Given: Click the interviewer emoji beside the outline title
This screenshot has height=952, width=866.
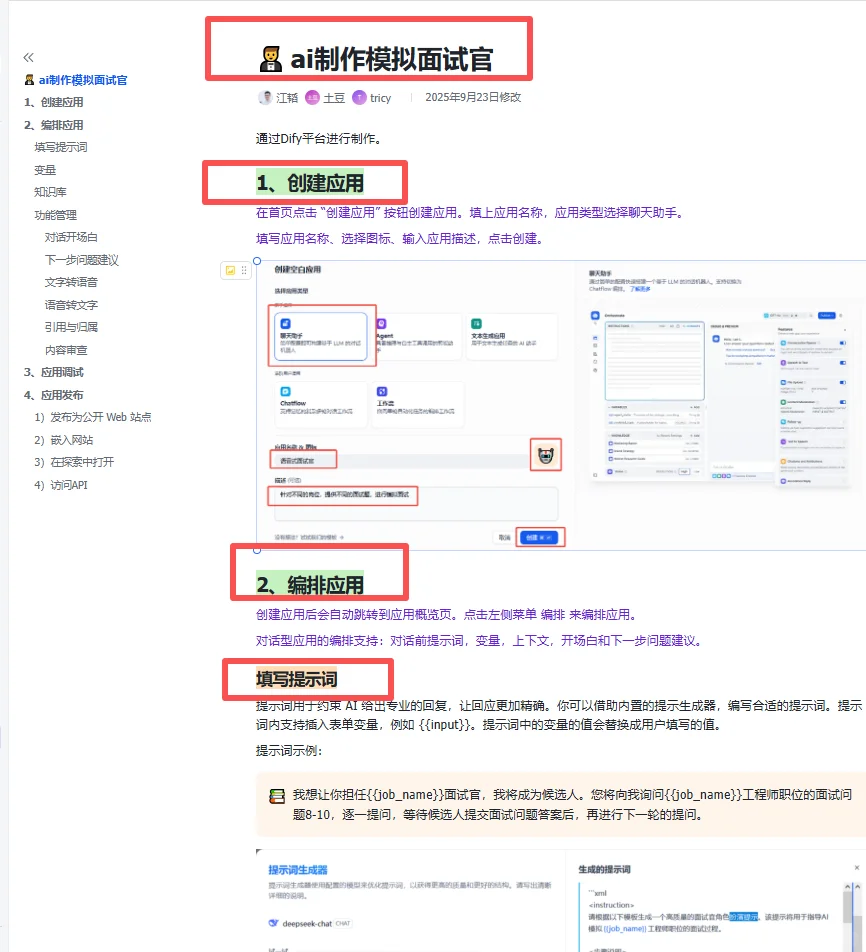Looking at the screenshot, I should 29,80.
